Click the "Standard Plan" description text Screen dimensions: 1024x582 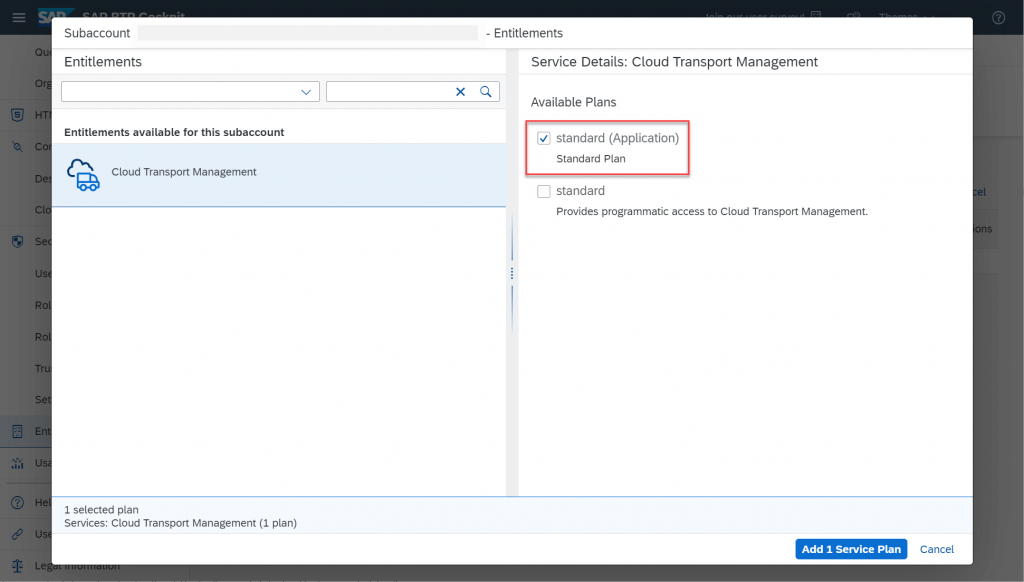pyautogui.click(x=590, y=159)
